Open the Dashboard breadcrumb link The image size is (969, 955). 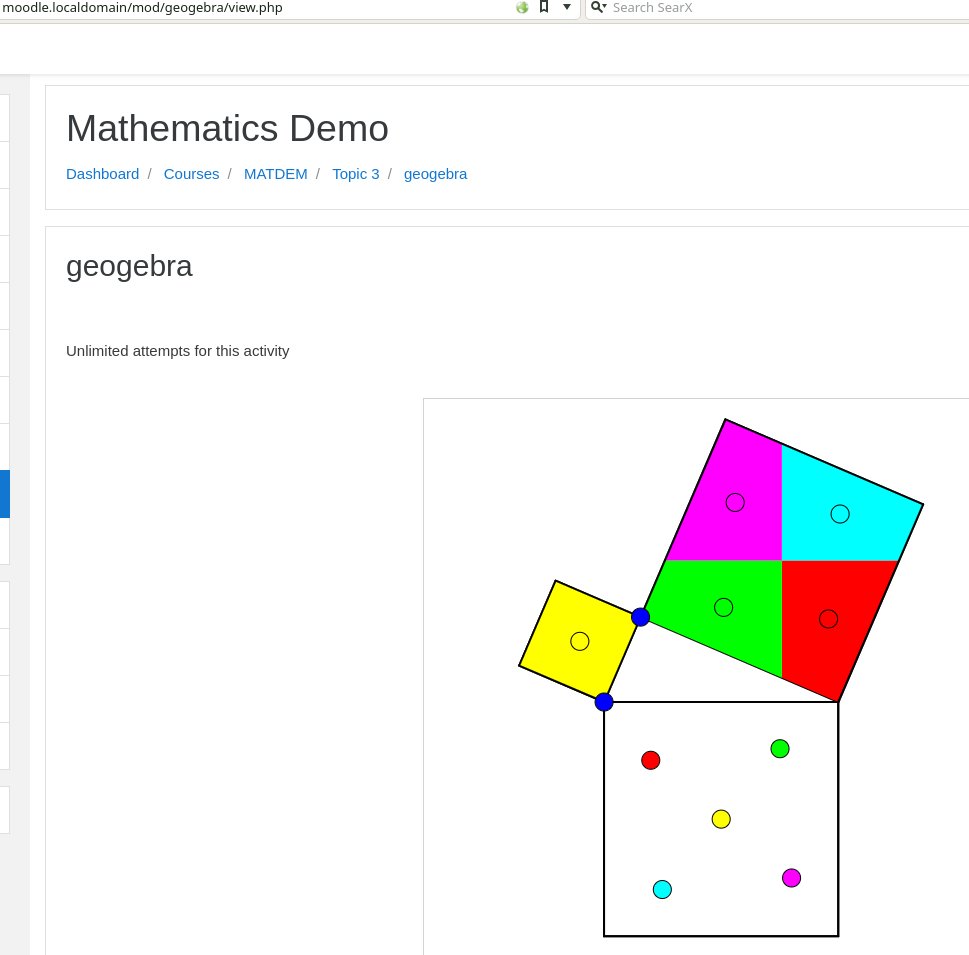[x=102, y=174]
